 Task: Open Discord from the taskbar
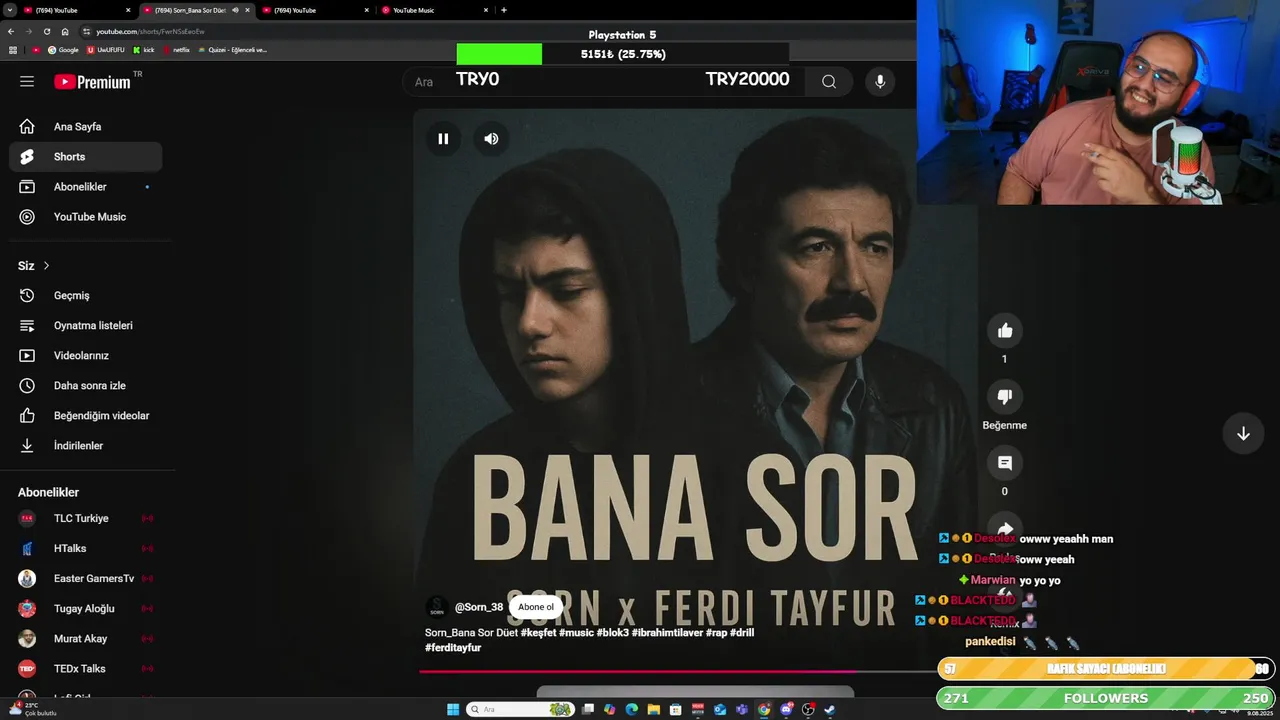pyautogui.click(x=786, y=709)
